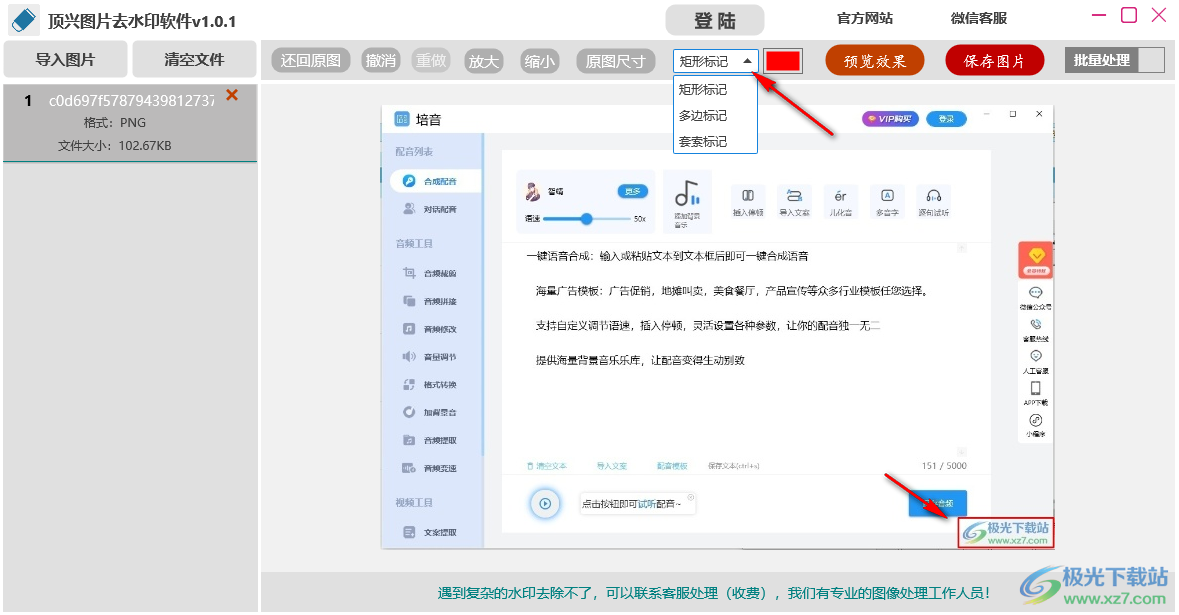Click 儿化音 ér icon in loaded image
The image size is (1179, 615).
841,201
